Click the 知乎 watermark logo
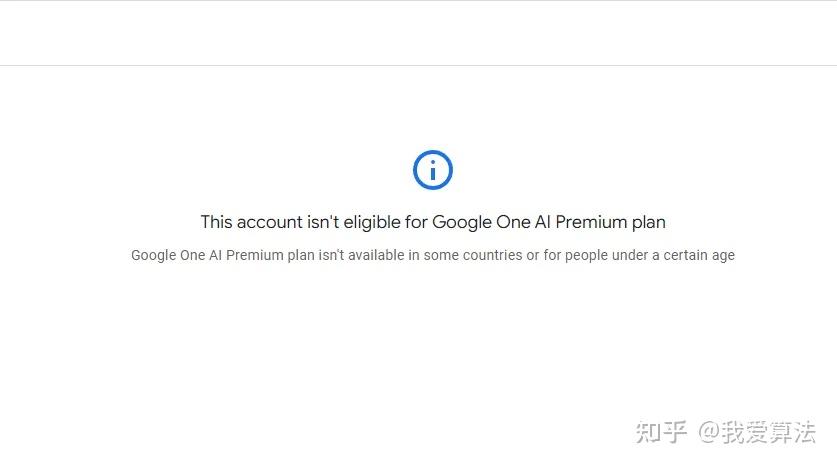 (x=661, y=432)
